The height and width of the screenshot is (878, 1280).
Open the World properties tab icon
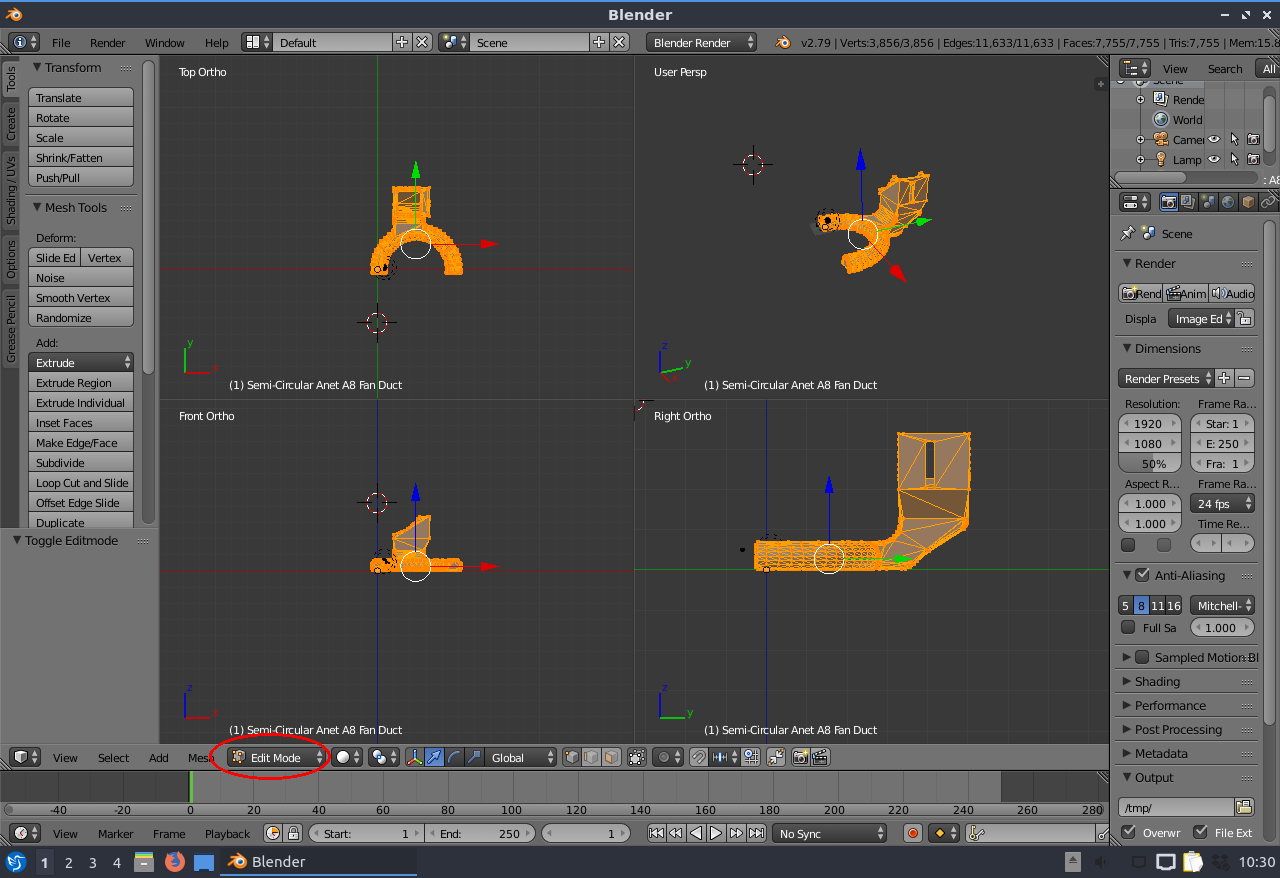1227,202
